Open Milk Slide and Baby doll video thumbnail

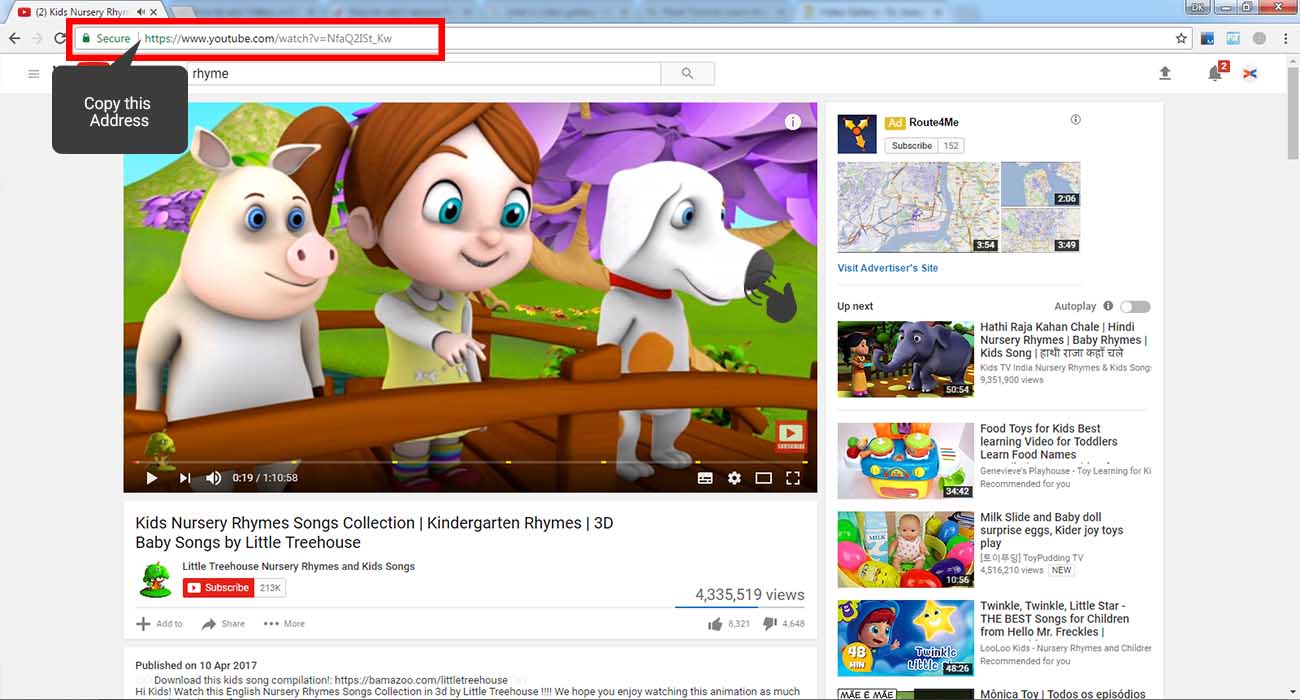pos(906,549)
